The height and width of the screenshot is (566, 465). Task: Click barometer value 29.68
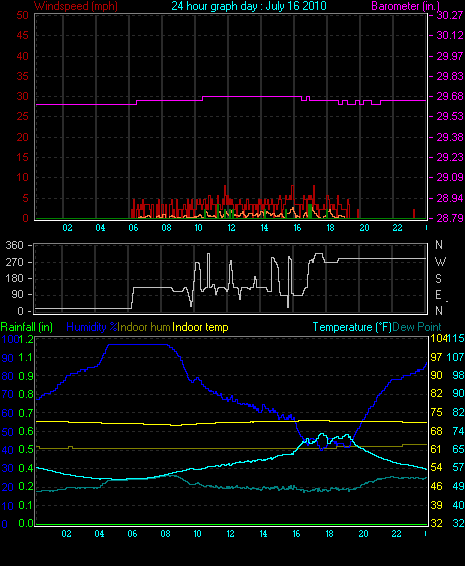coord(449,96)
